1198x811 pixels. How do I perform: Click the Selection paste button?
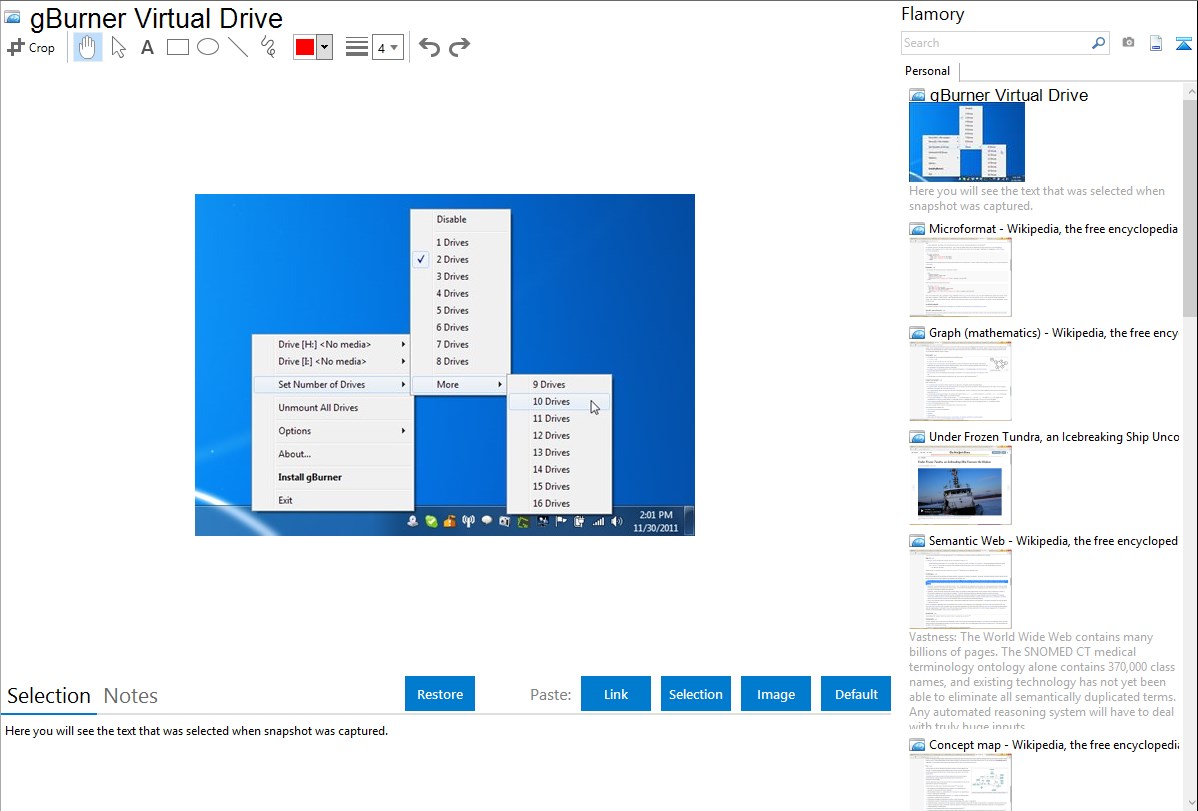click(696, 694)
